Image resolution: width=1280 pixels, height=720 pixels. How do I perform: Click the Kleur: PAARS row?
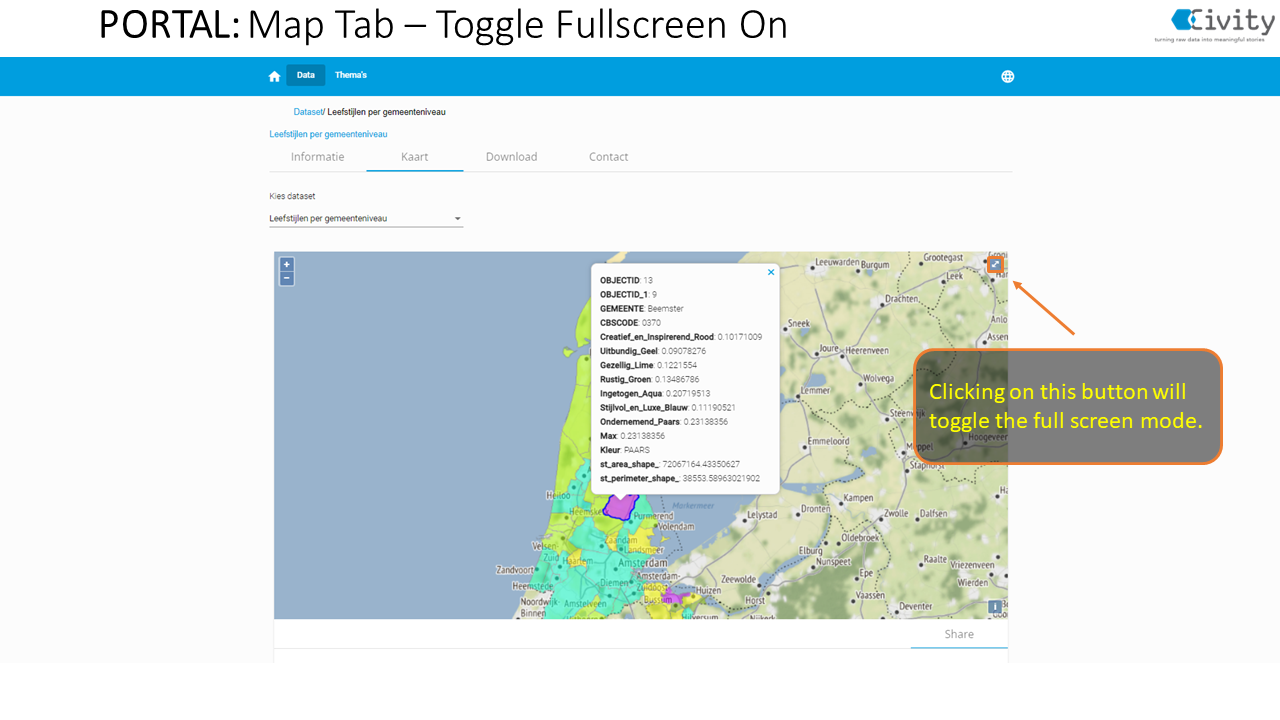point(625,450)
